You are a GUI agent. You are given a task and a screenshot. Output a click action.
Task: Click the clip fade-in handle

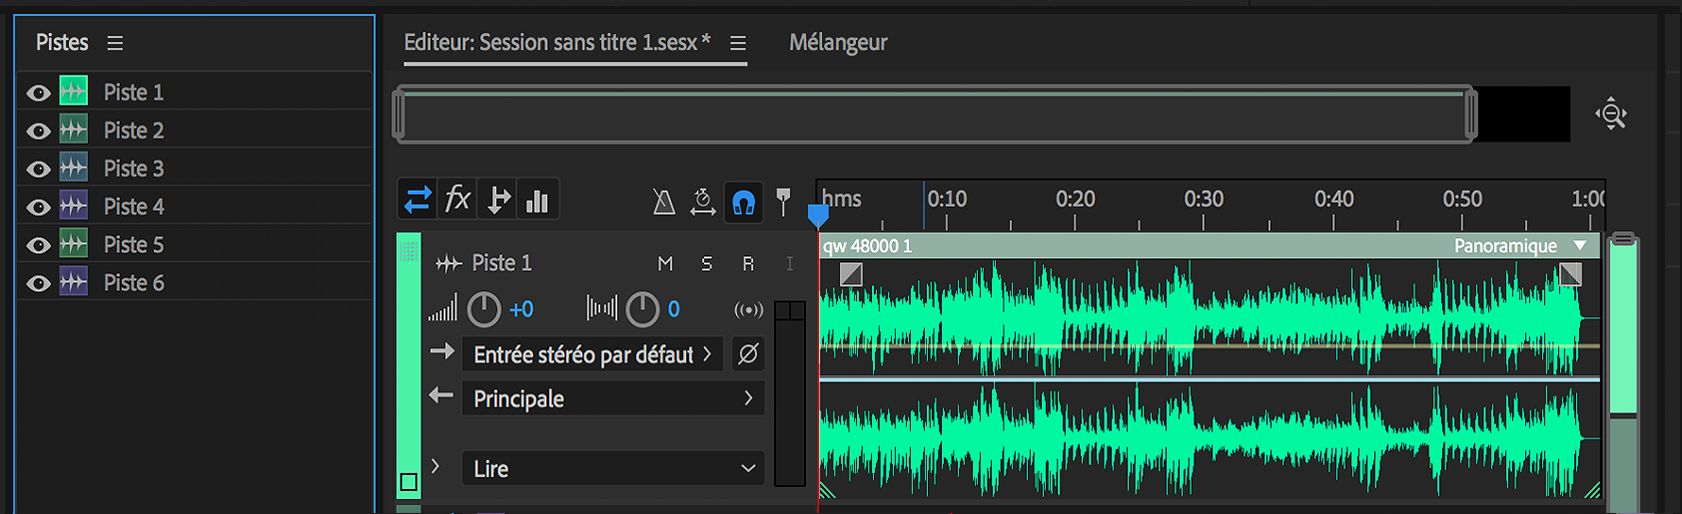[851, 274]
